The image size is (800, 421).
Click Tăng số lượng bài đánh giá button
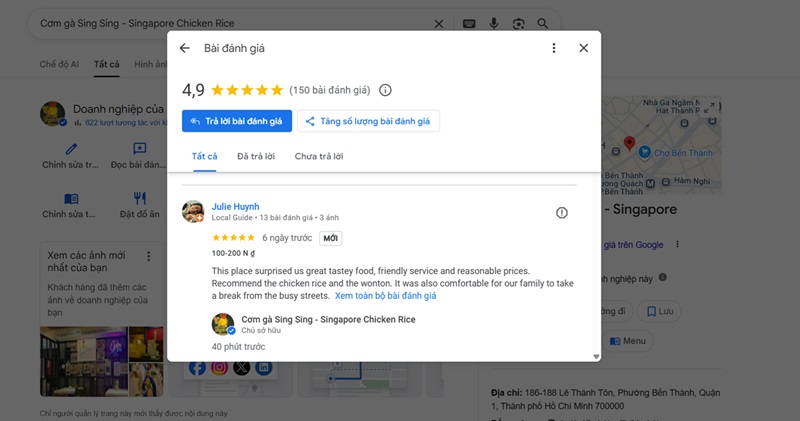[x=368, y=121]
